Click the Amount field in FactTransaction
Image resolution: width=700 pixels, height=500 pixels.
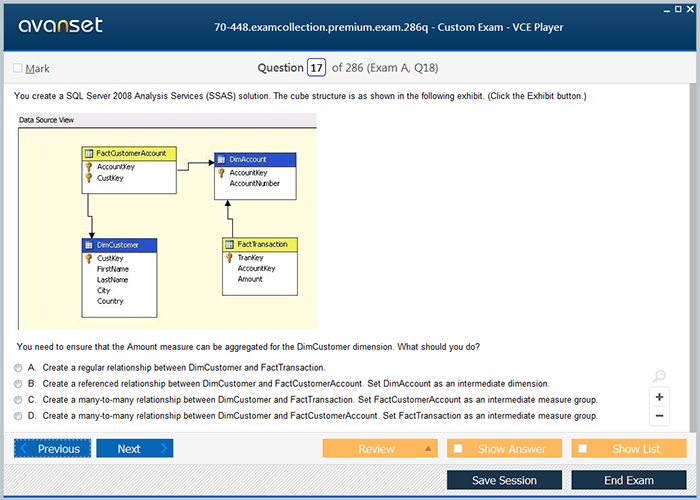tap(250, 279)
